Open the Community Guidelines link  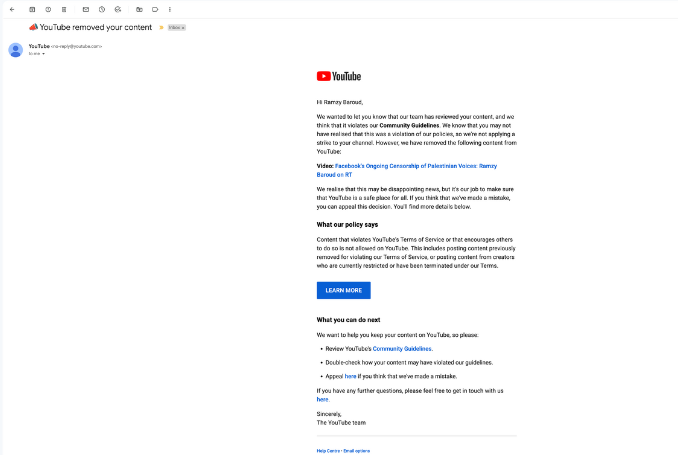(402, 349)
